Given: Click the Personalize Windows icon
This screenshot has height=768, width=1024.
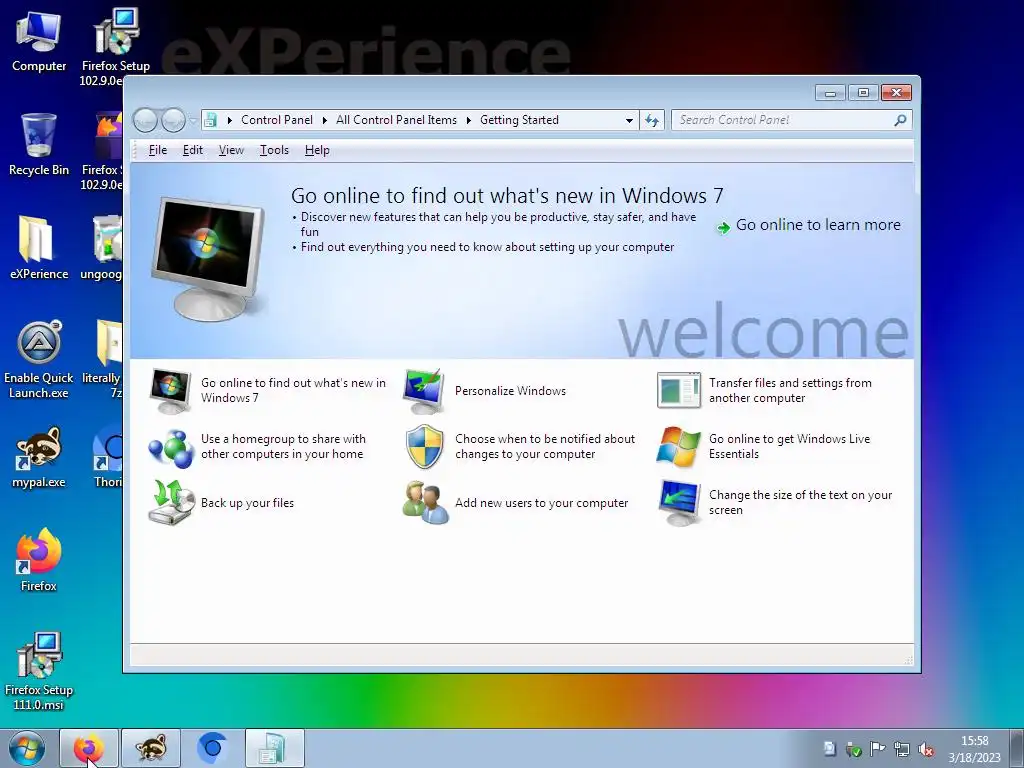Looking at the screenshot, I should [x=424, y=391].
